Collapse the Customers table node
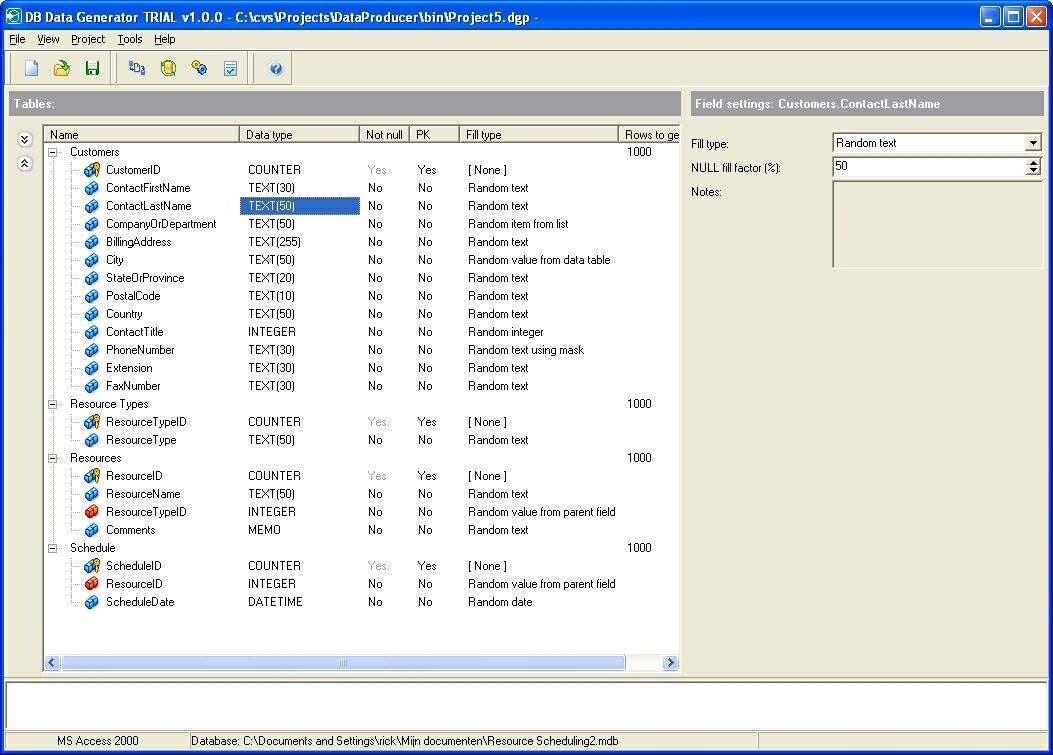This screenshot has height=755, width=1053. pos(53,152)
